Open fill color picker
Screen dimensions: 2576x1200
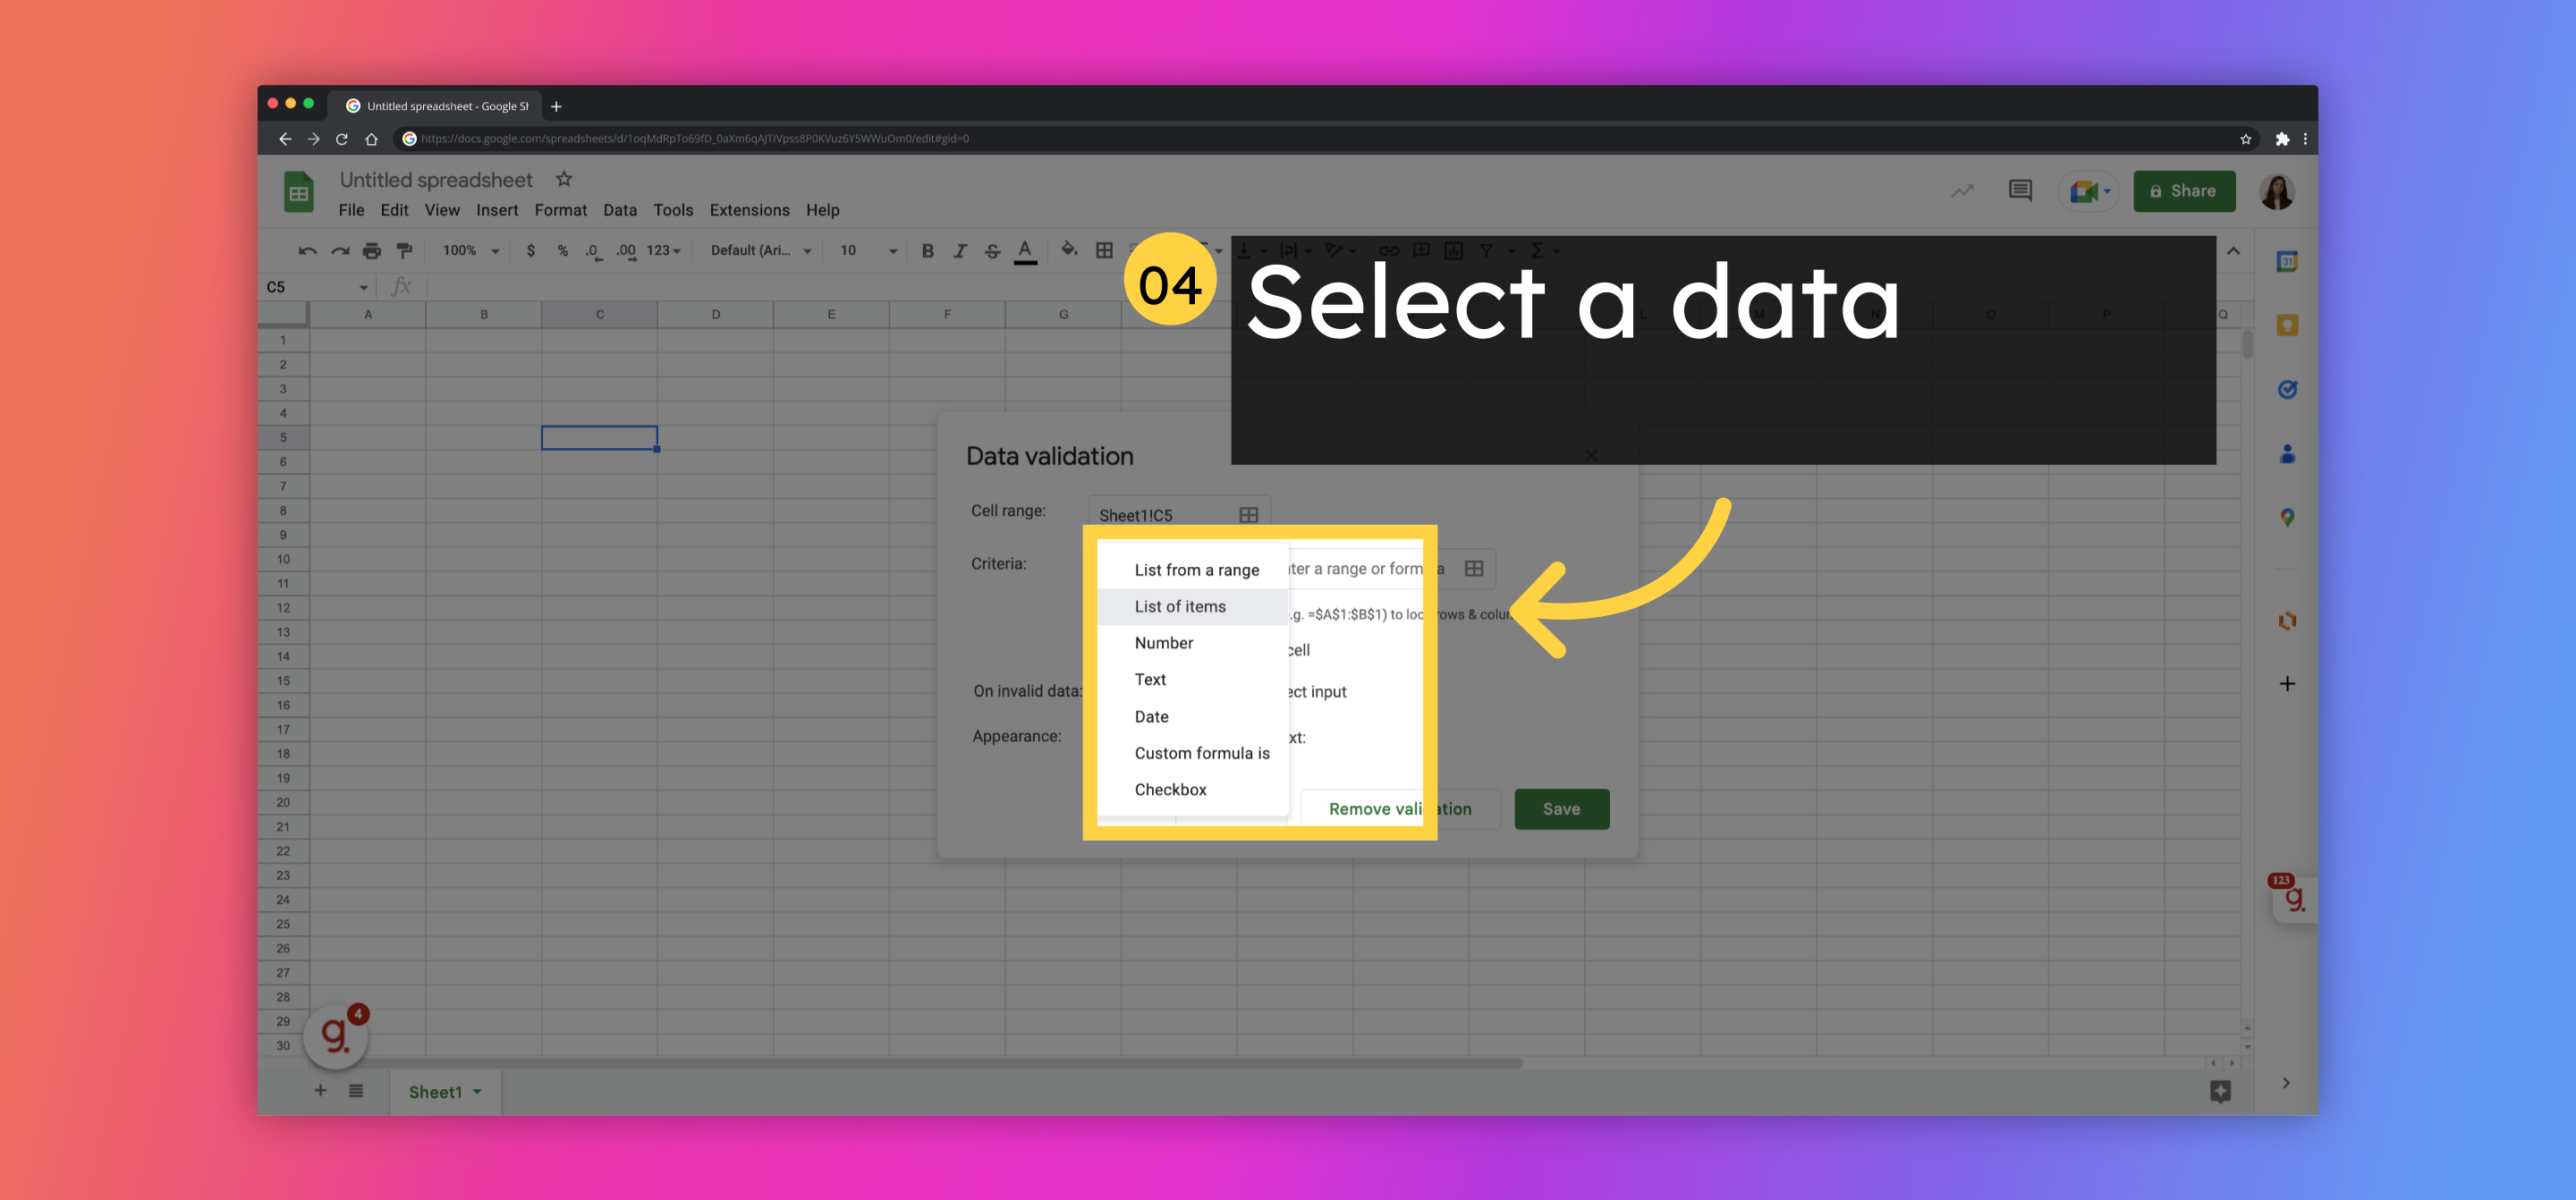pos(1069,250)
